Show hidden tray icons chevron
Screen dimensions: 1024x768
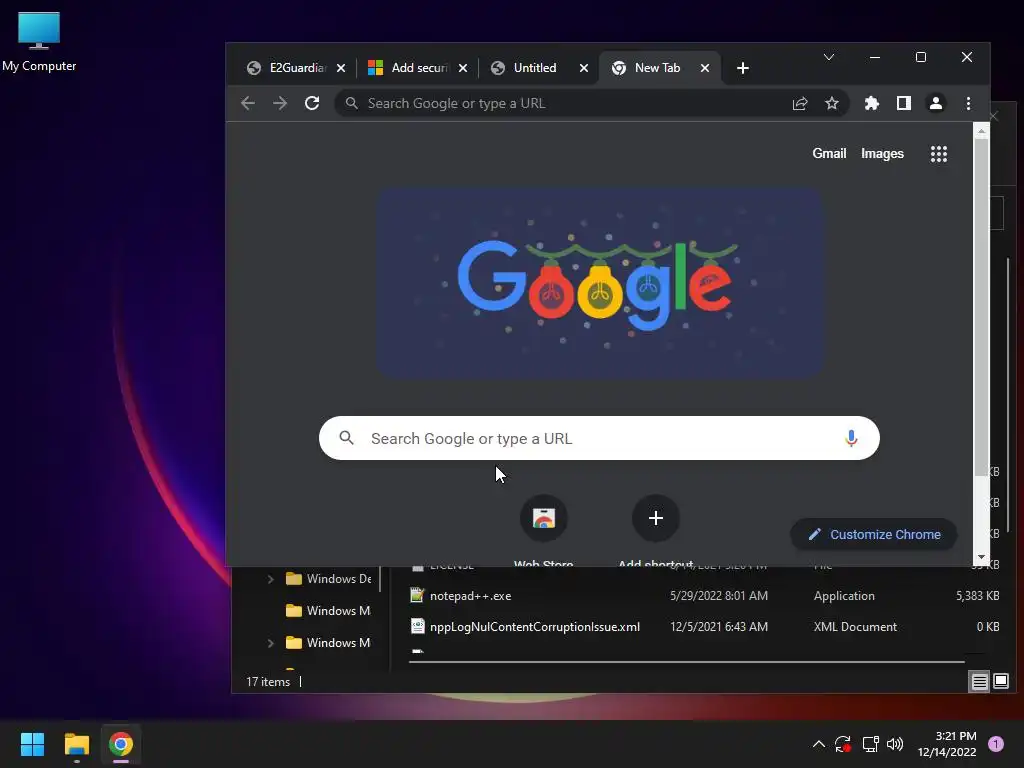[818, 744]
